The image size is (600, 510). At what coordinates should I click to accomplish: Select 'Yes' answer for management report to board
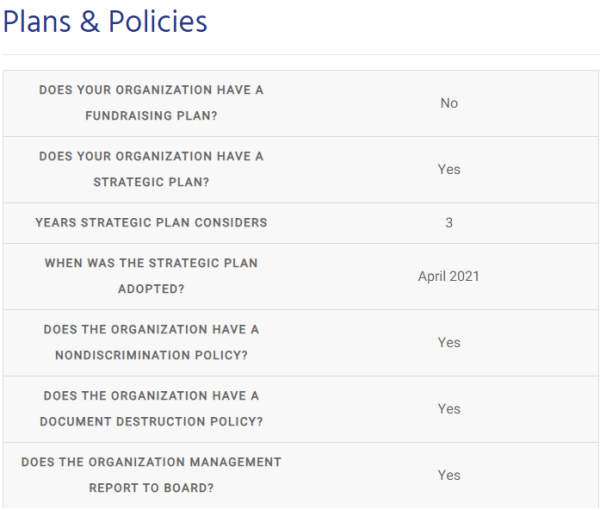(448, 475)
